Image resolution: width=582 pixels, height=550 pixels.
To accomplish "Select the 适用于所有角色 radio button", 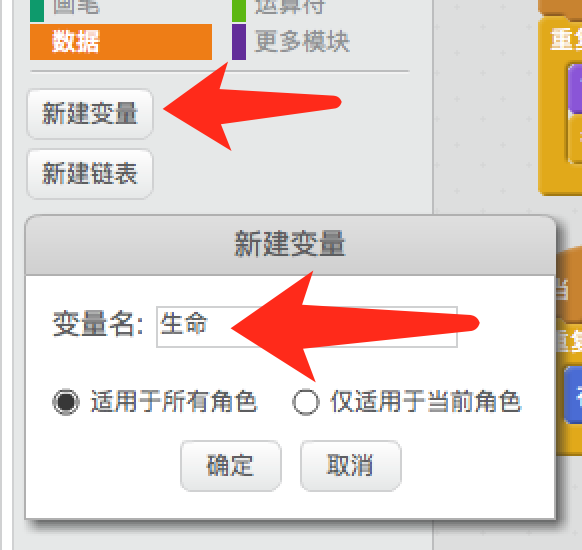I will (x=66, y=402).
